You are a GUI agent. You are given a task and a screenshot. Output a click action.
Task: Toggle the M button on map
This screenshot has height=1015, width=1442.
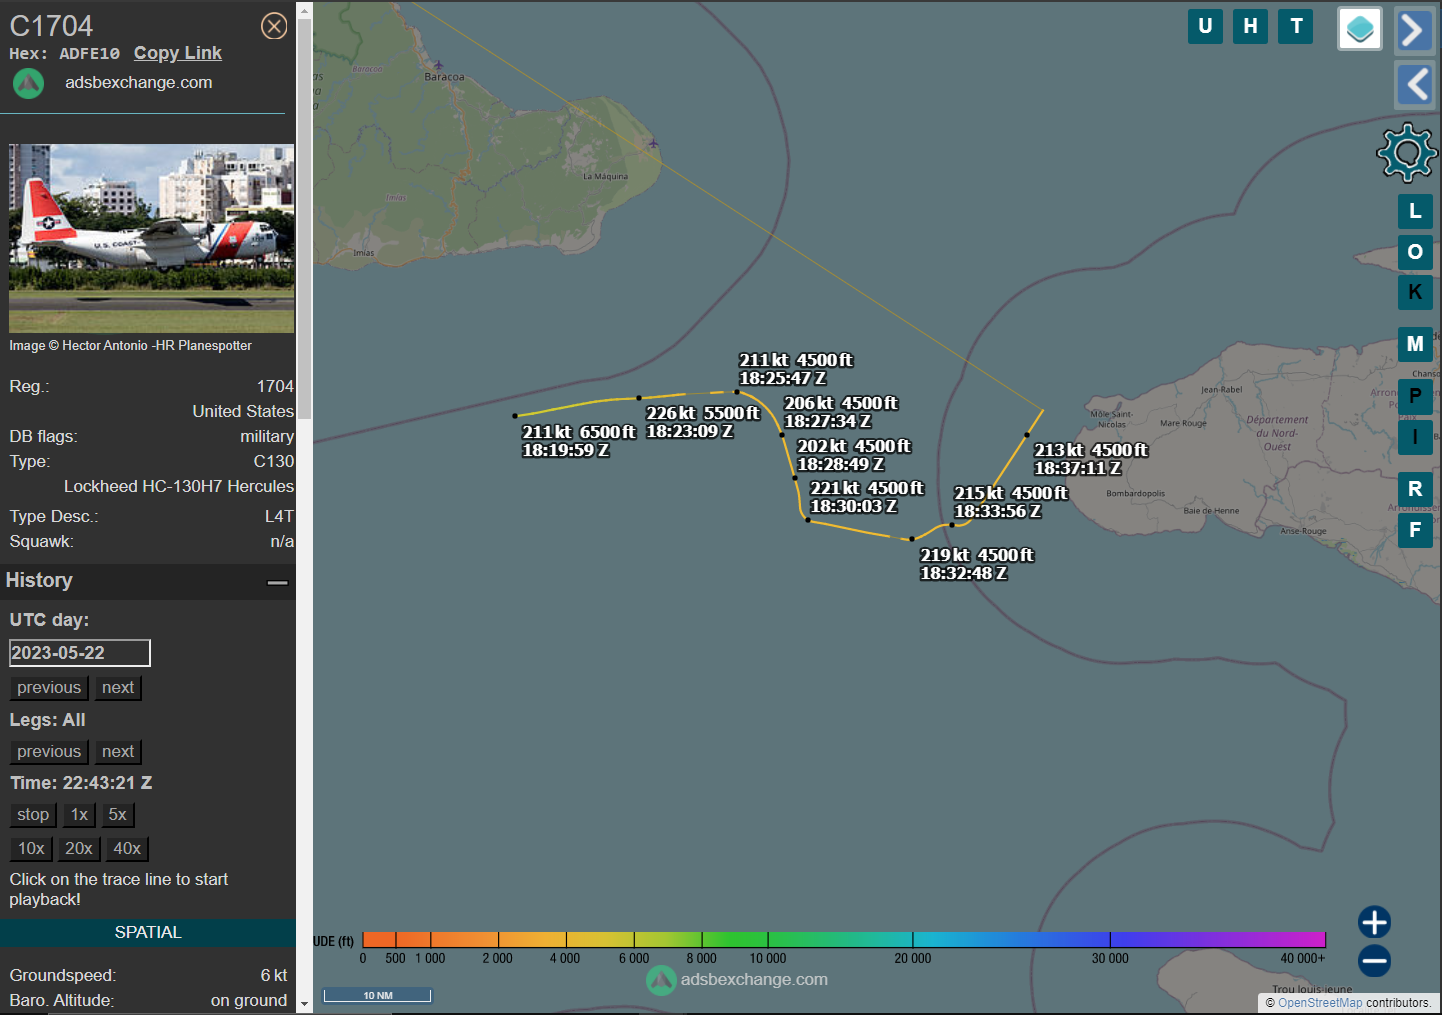coord(1415,344)
